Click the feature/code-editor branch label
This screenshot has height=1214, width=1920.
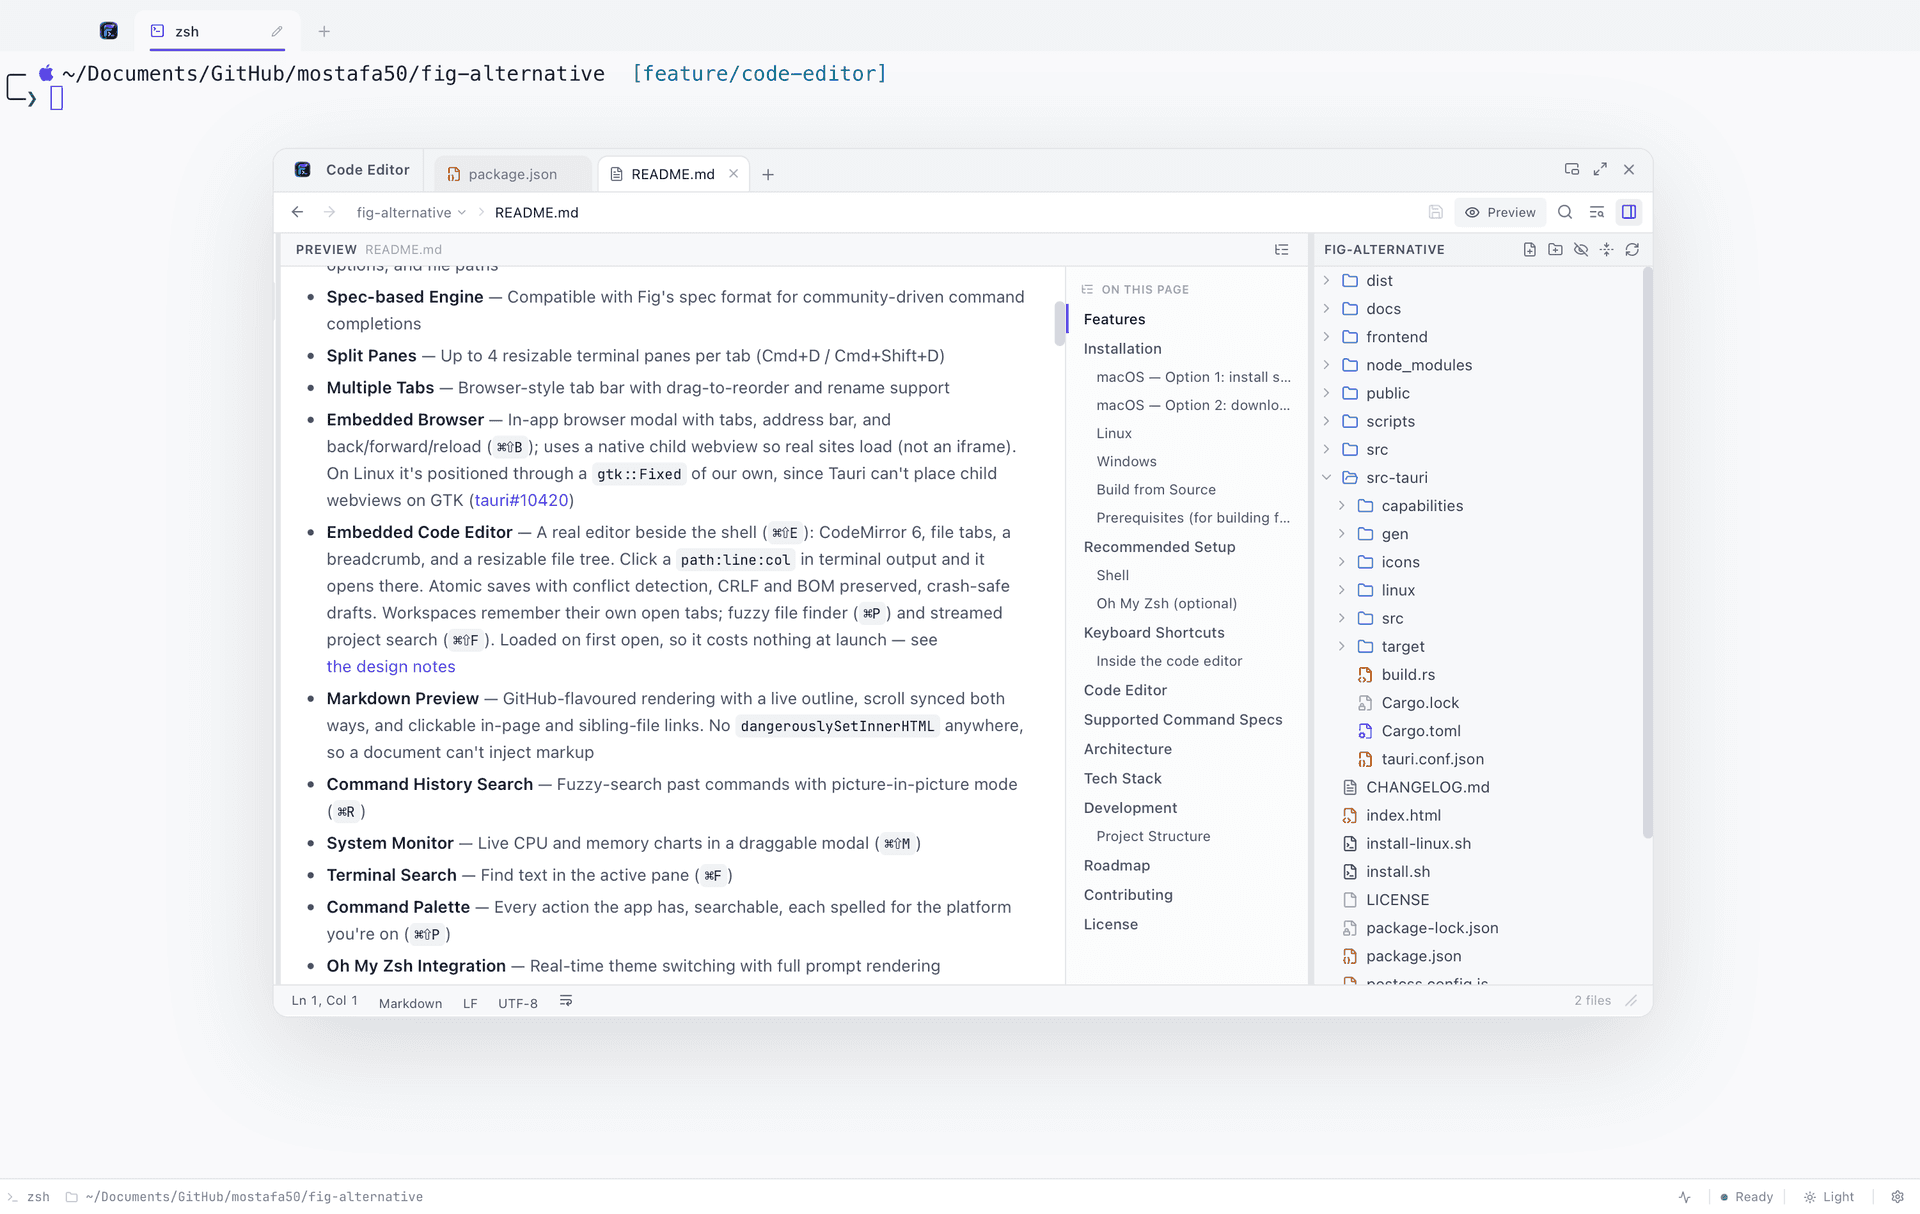click(759, 74)
